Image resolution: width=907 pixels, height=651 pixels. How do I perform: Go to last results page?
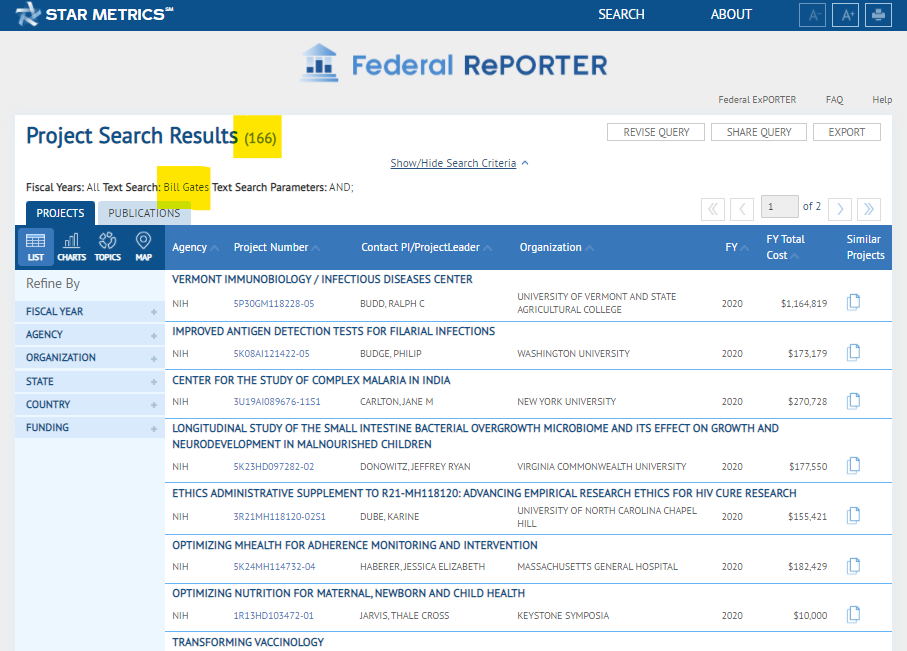[869, 209]
